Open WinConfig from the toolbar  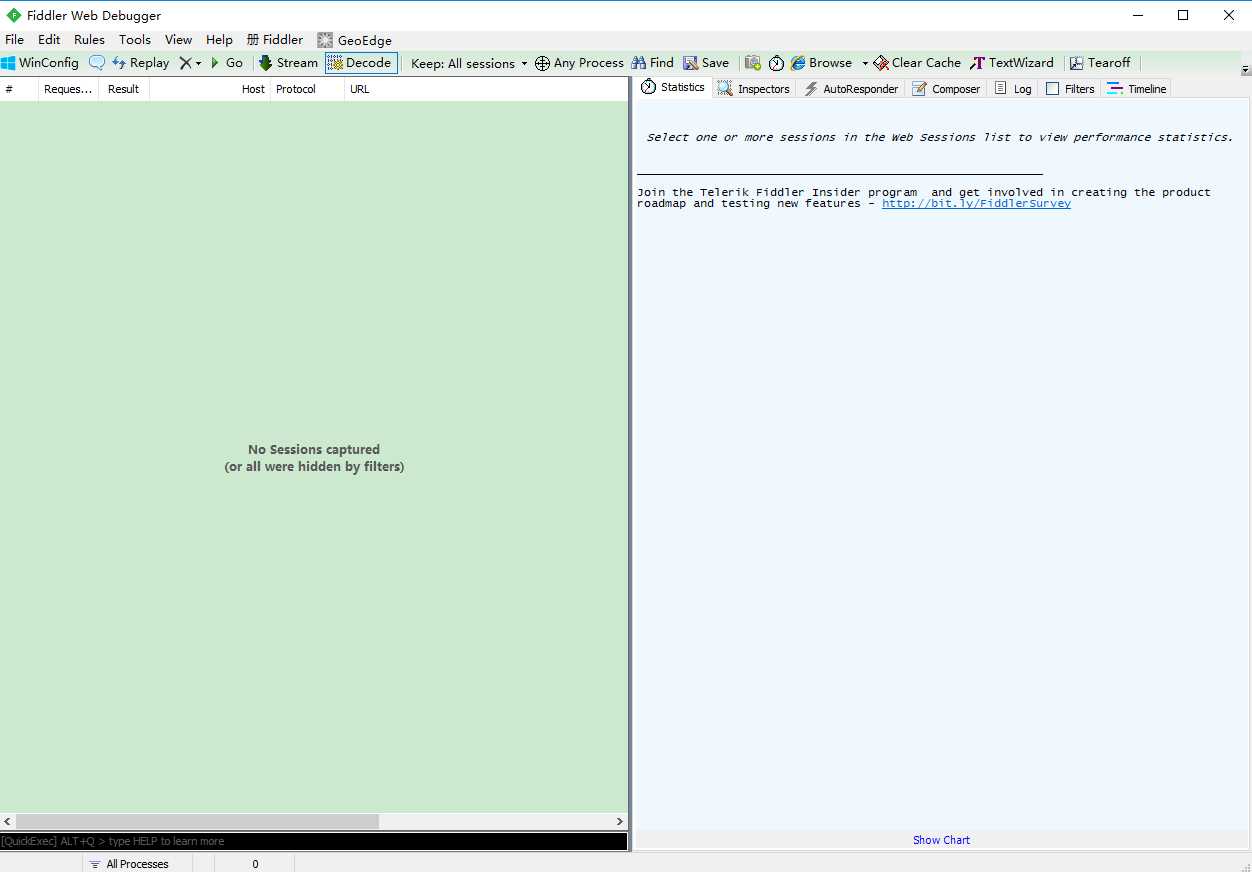(x=40, y=62)
